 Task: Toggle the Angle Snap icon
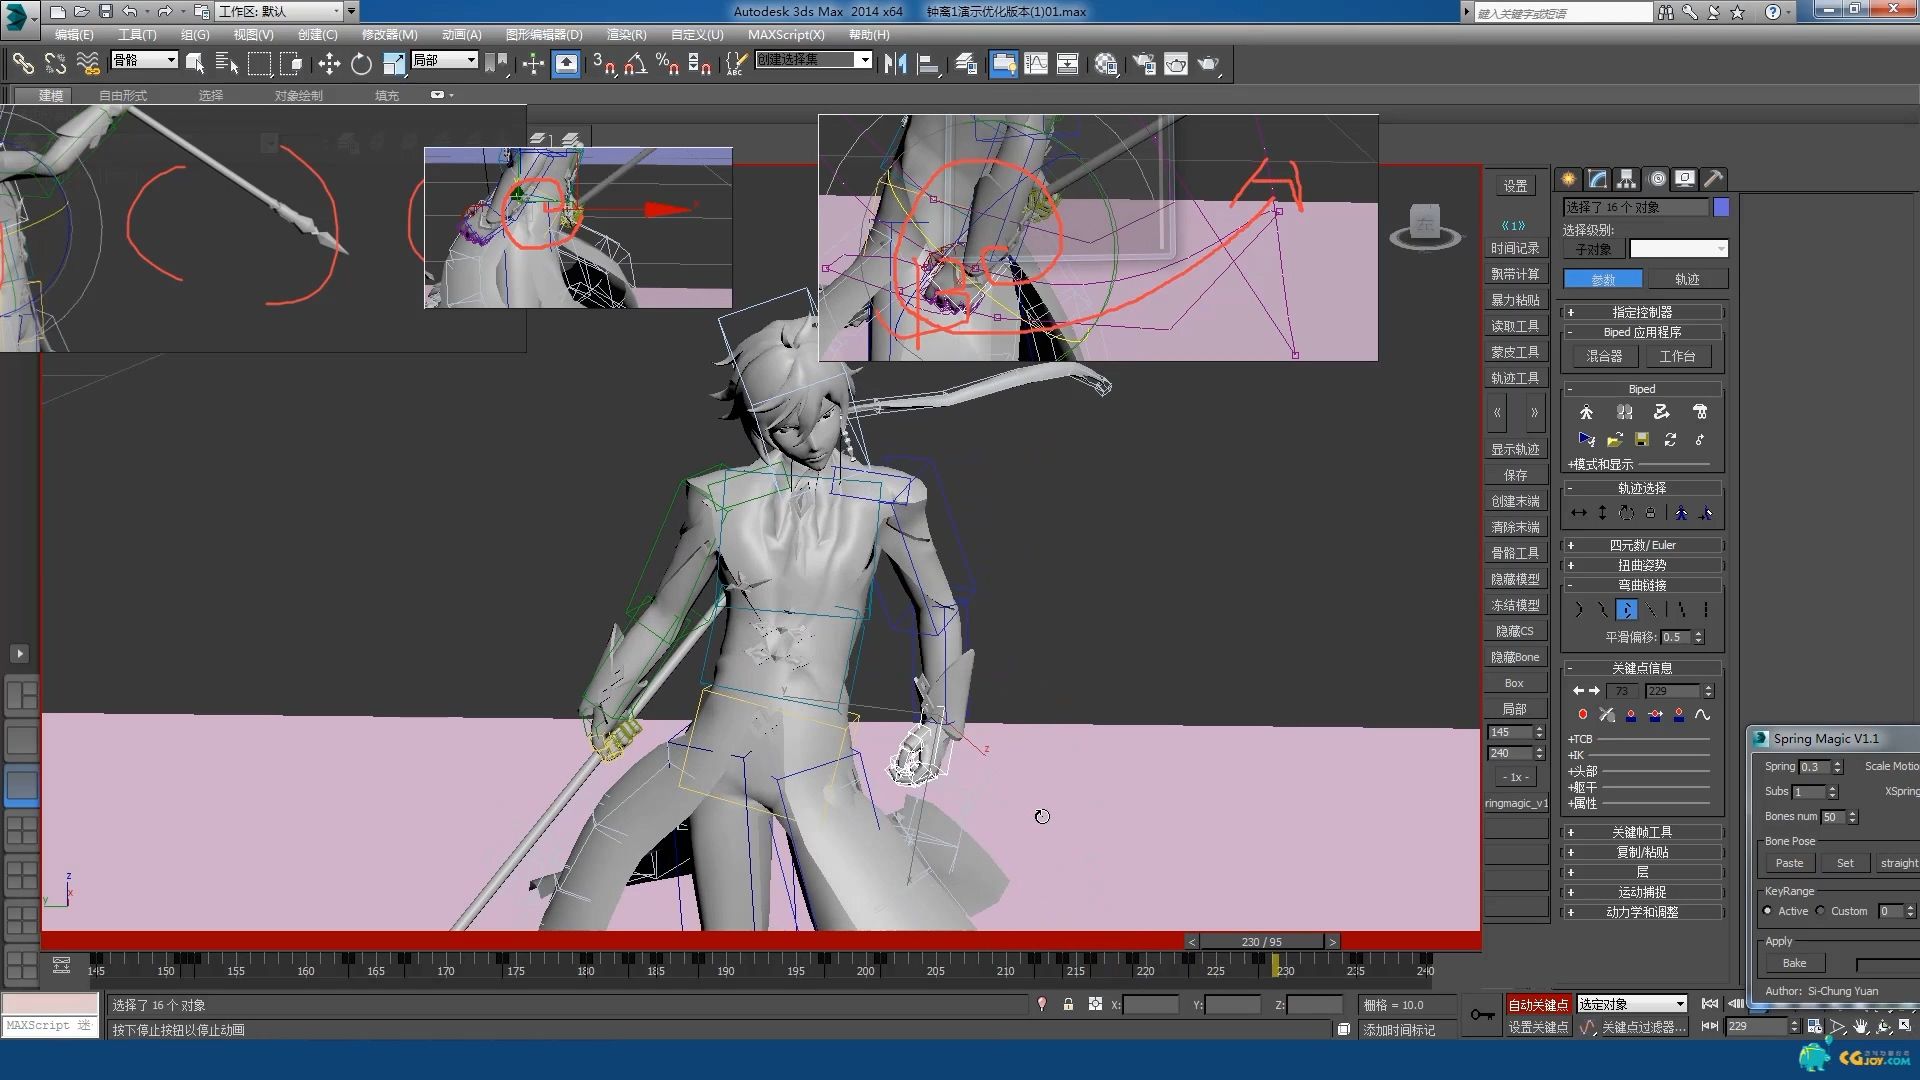[635, 64]
